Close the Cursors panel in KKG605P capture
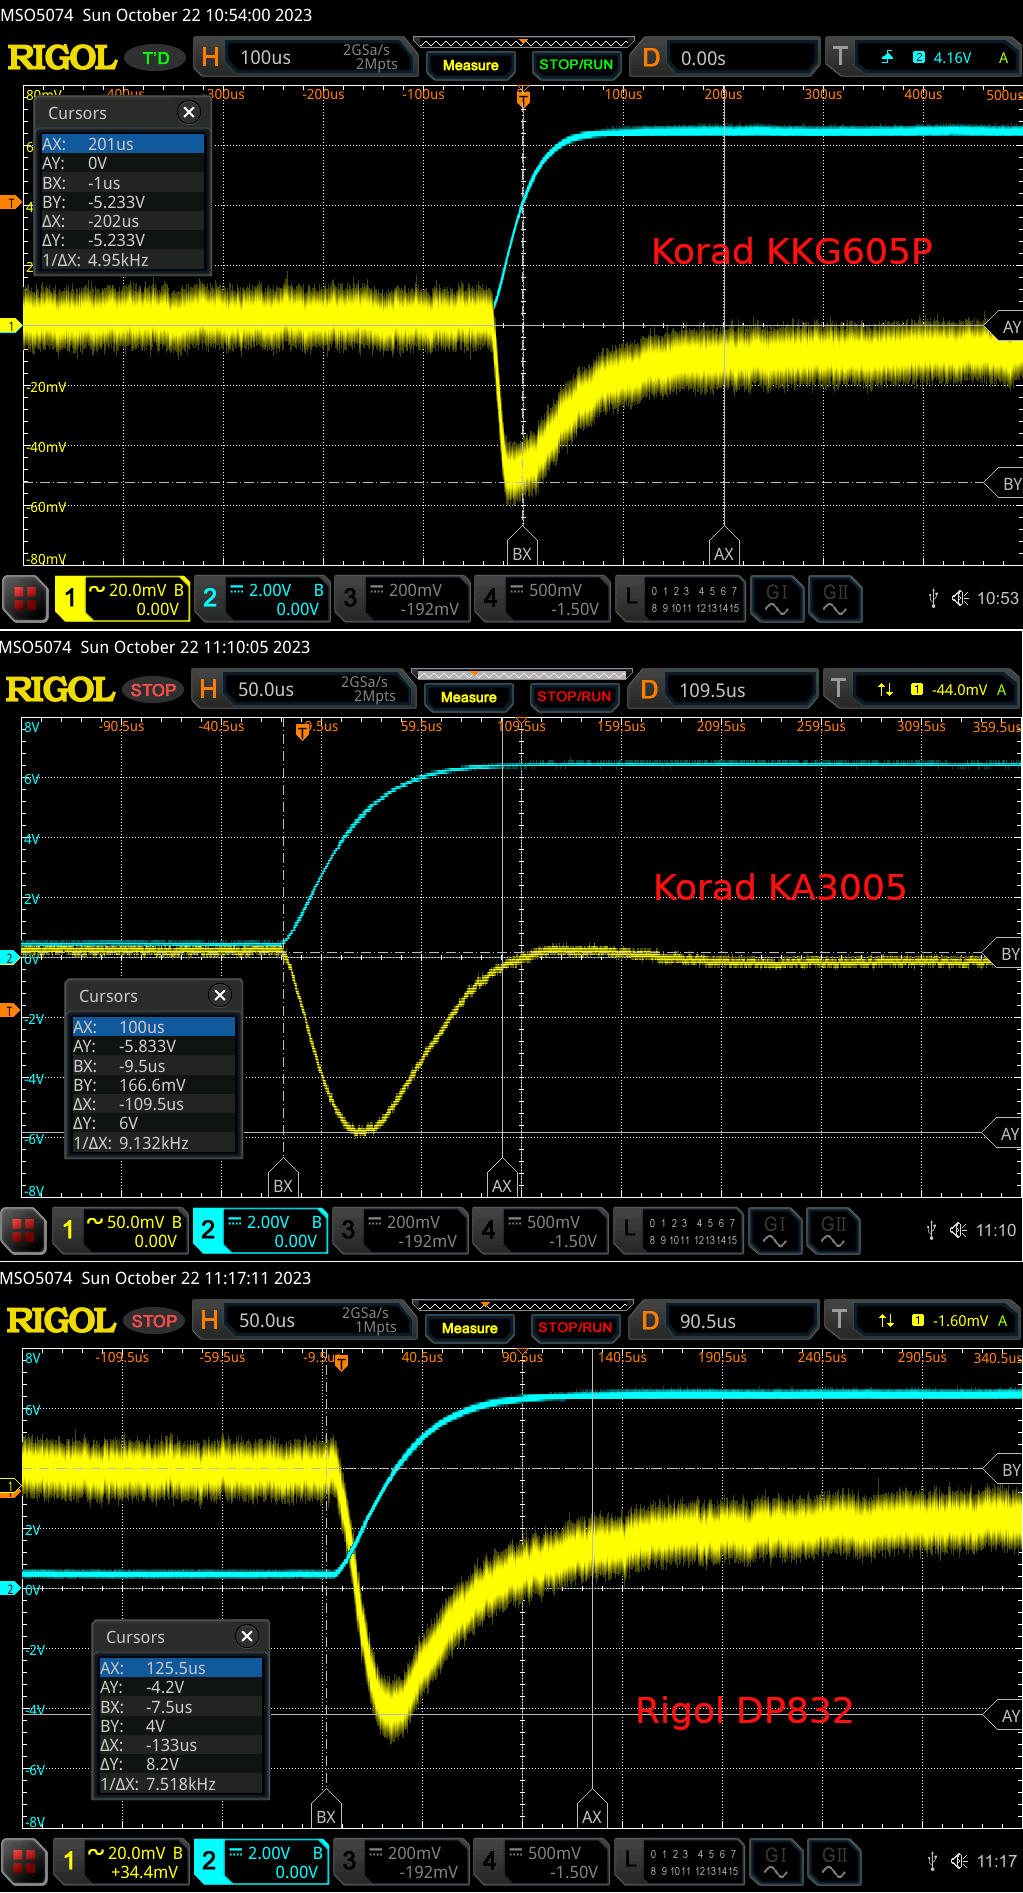1023x1893 pixels. (x=189, y=112)
